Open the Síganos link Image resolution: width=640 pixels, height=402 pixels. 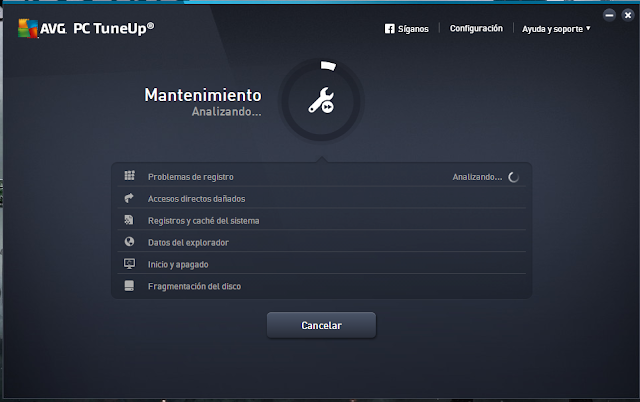(413, 29)
